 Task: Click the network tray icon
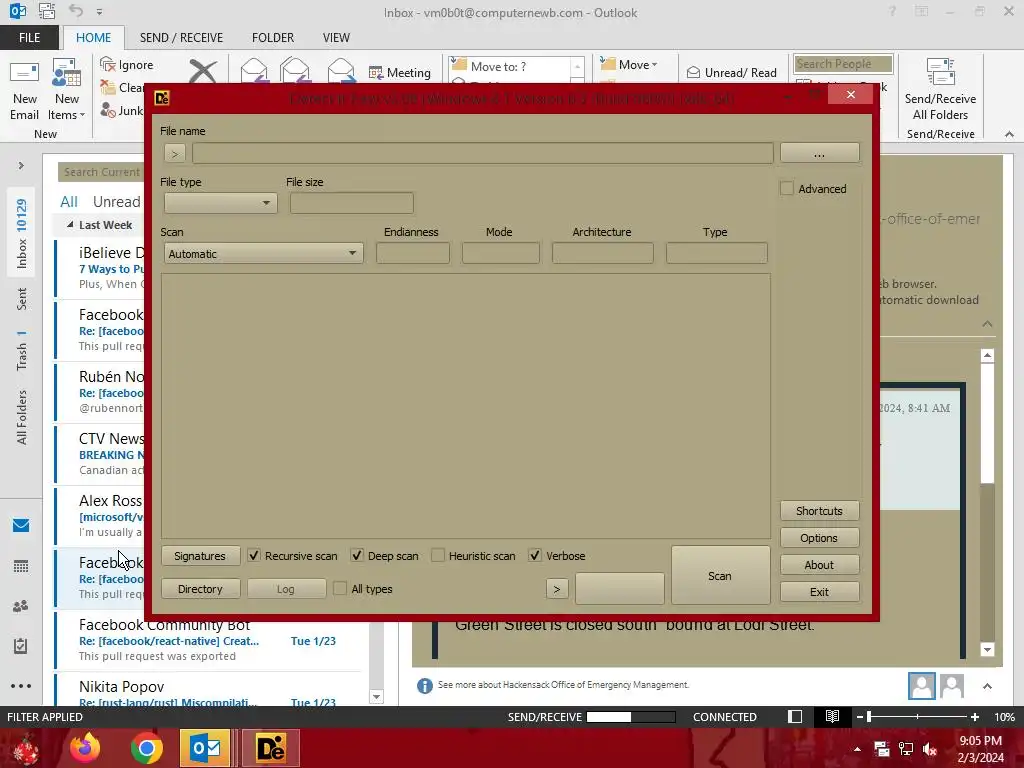point(906,749)
